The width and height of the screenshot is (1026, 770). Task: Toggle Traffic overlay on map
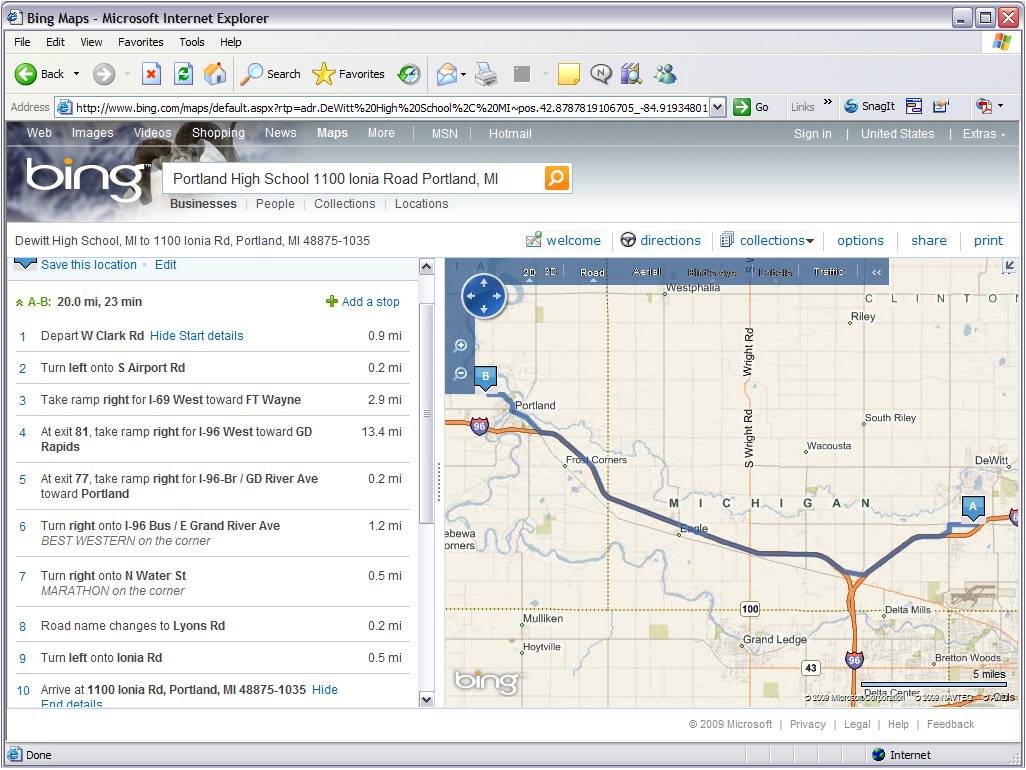tap(828, 271)
